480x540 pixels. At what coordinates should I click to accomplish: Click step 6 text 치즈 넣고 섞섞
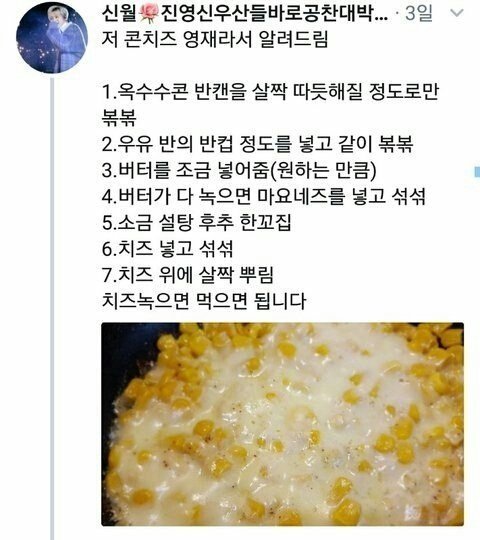coord(167,249)
